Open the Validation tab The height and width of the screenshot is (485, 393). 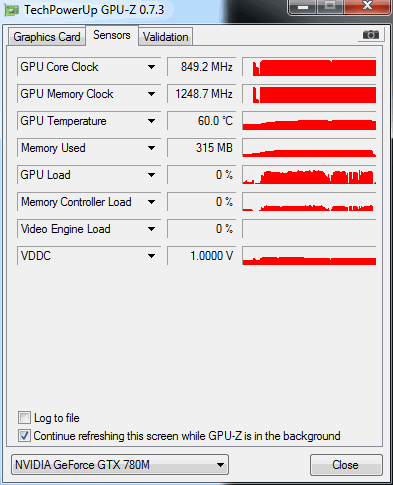point(166,37)
